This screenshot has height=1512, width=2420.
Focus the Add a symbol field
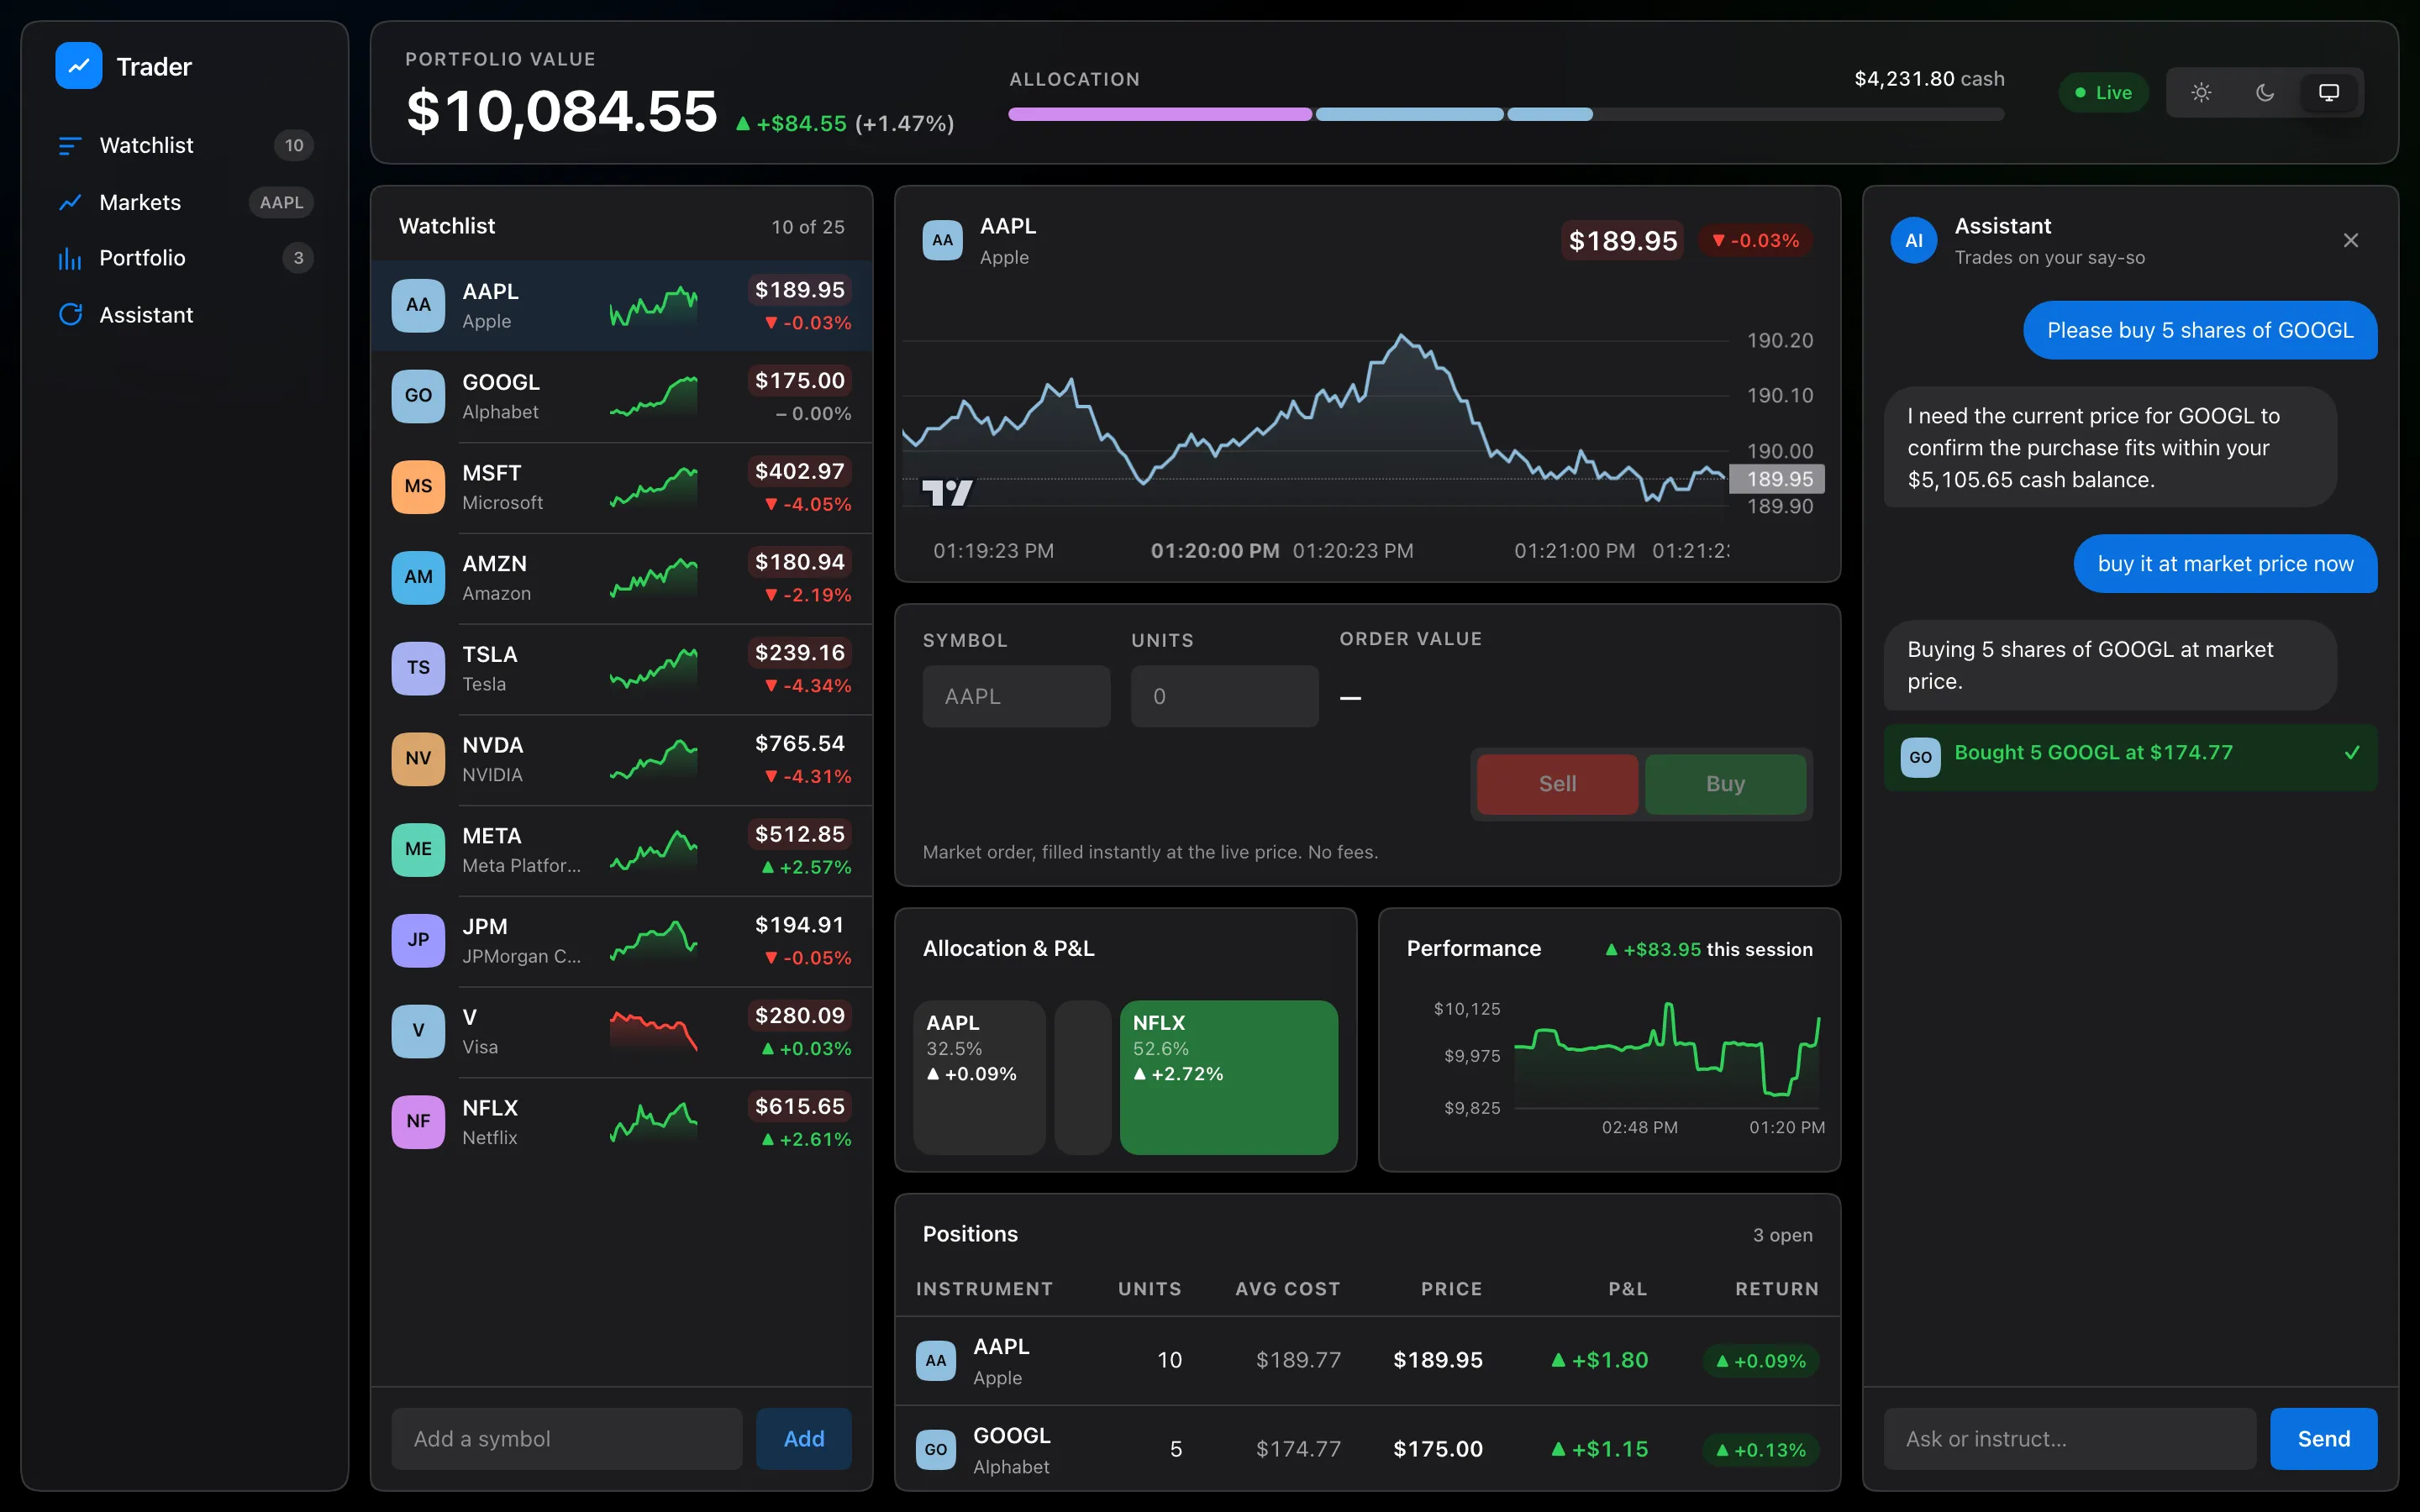pyautogui.click(x=566, y=1439)
